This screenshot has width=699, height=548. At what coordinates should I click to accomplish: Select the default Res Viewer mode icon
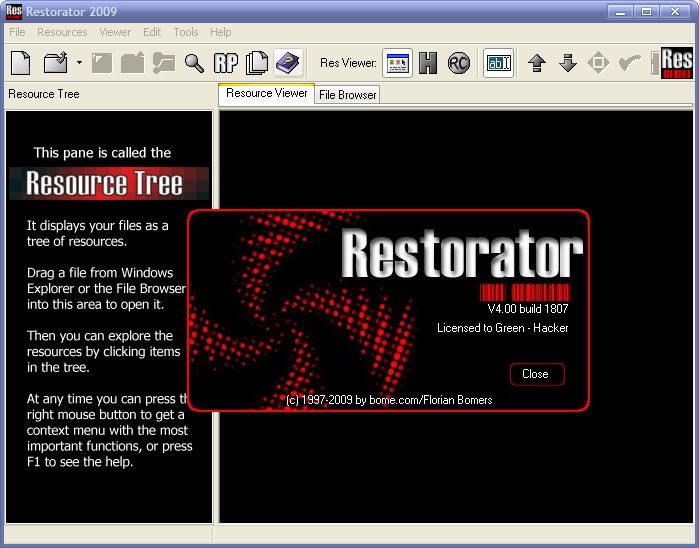[397, 63]
